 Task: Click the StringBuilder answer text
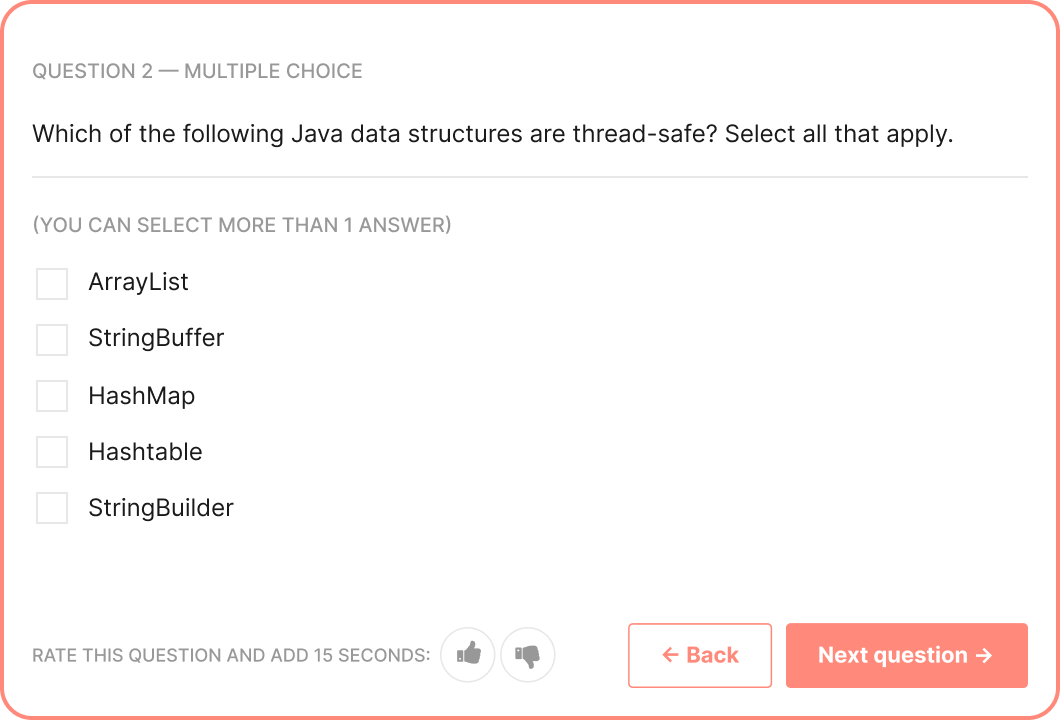161,508
